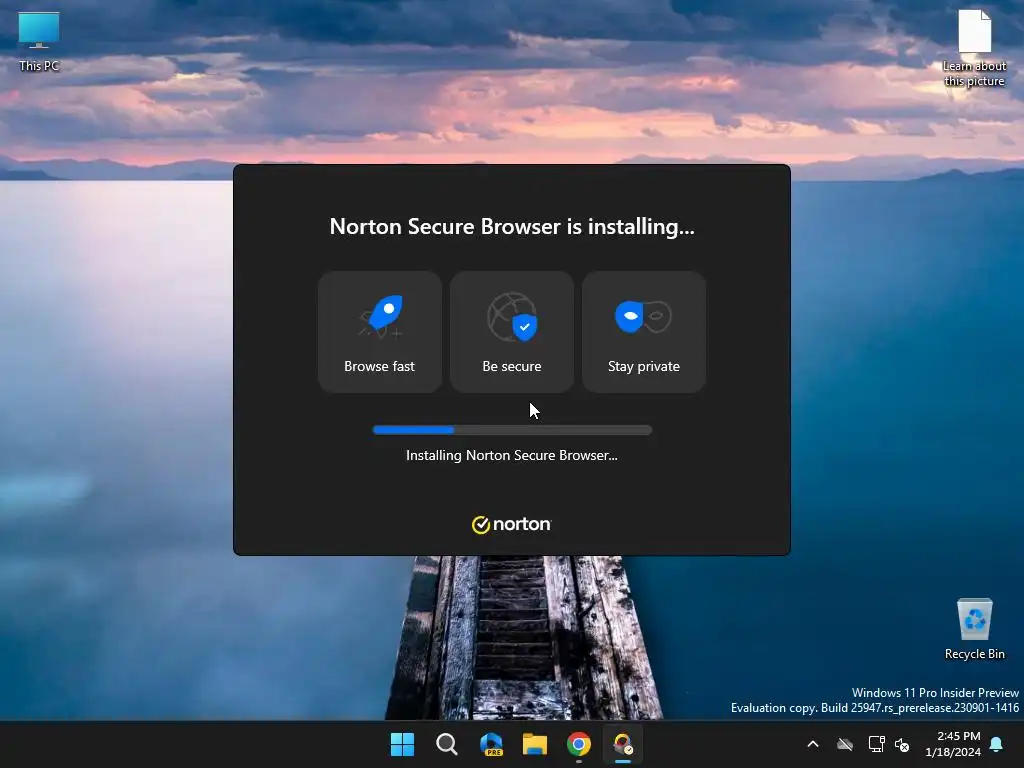Select the Learn about this picture icon
1024x768 pixels.
coord(974,48)
